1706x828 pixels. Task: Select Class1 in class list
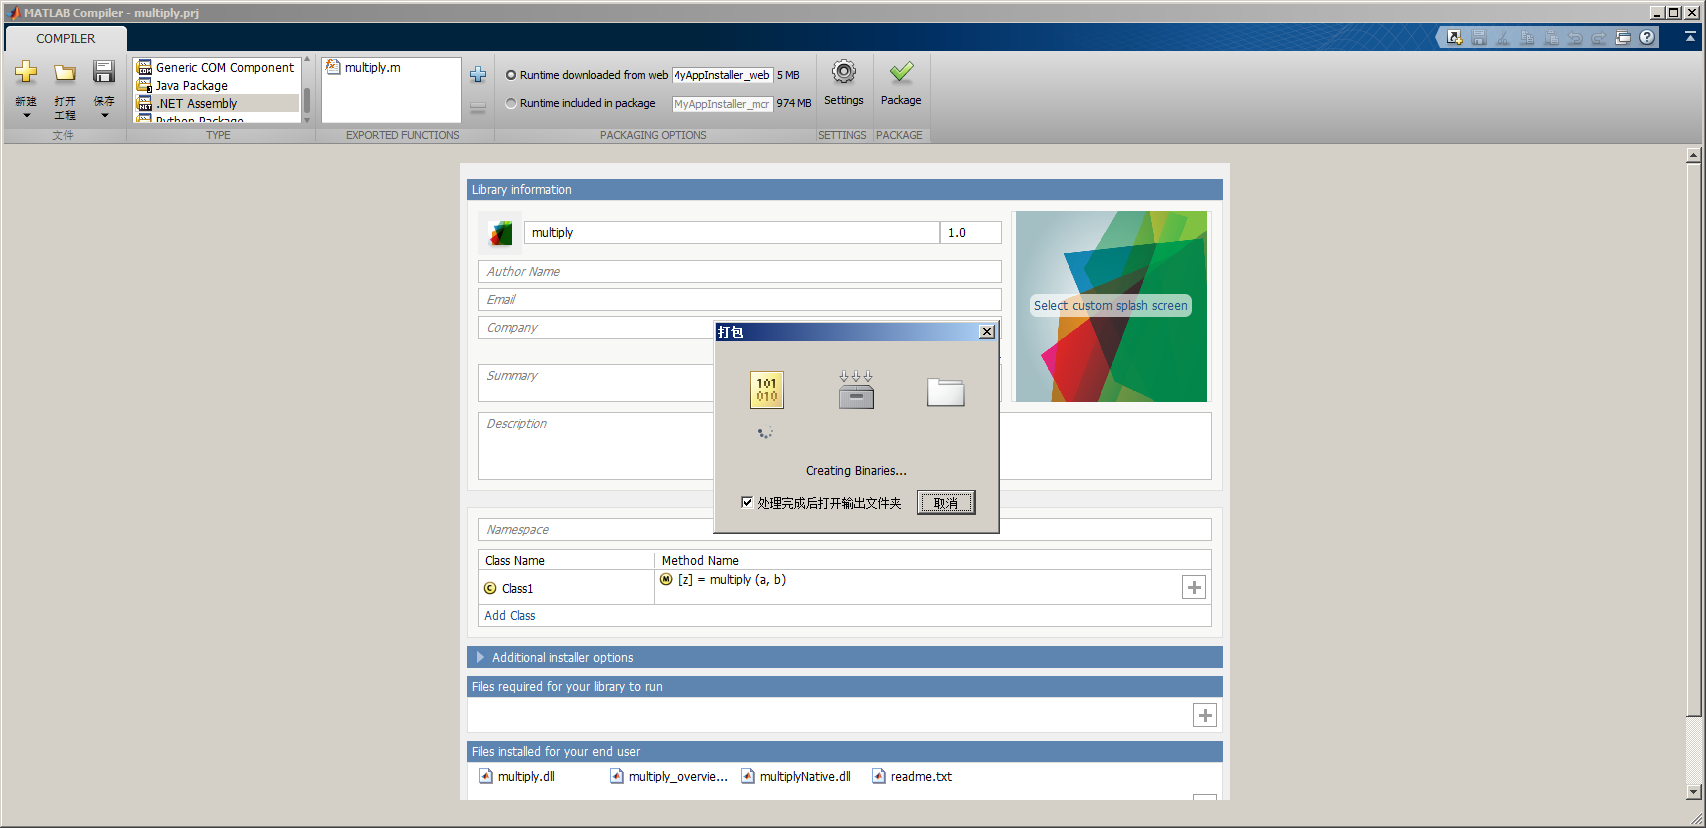pyautogui.click(x=517, y=588)
